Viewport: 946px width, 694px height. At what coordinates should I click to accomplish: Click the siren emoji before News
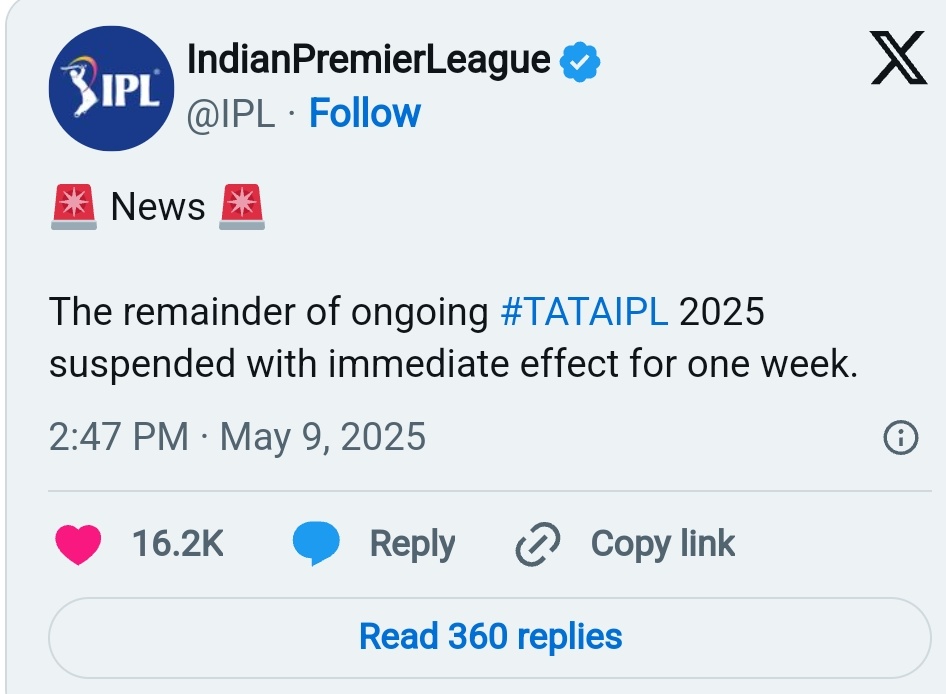pos(74,207)
